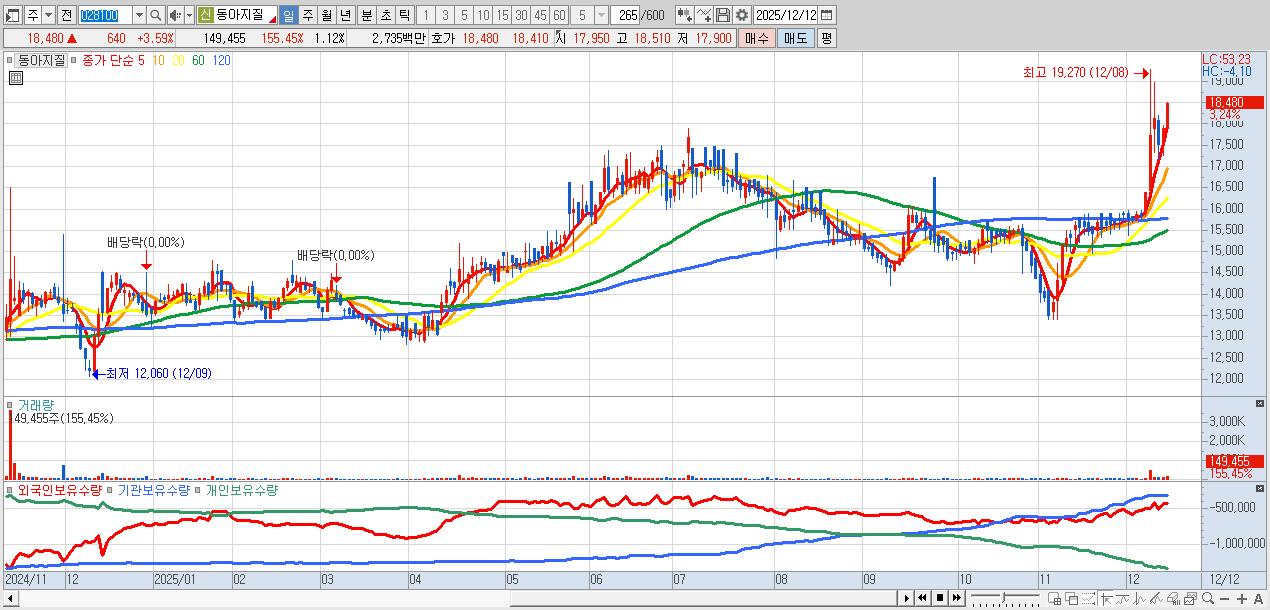
Task: Click interval preset 1
Action: pyautogui.click(x=425, y=15)
